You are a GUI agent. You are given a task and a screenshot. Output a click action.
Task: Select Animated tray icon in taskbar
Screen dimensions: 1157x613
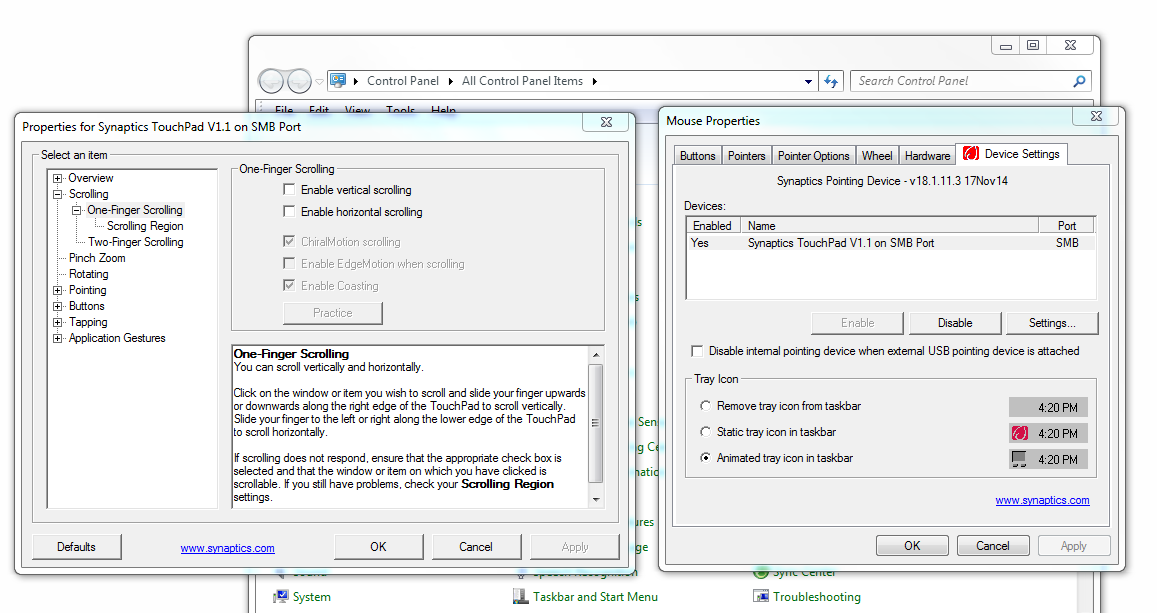click(x=705, y=457)
